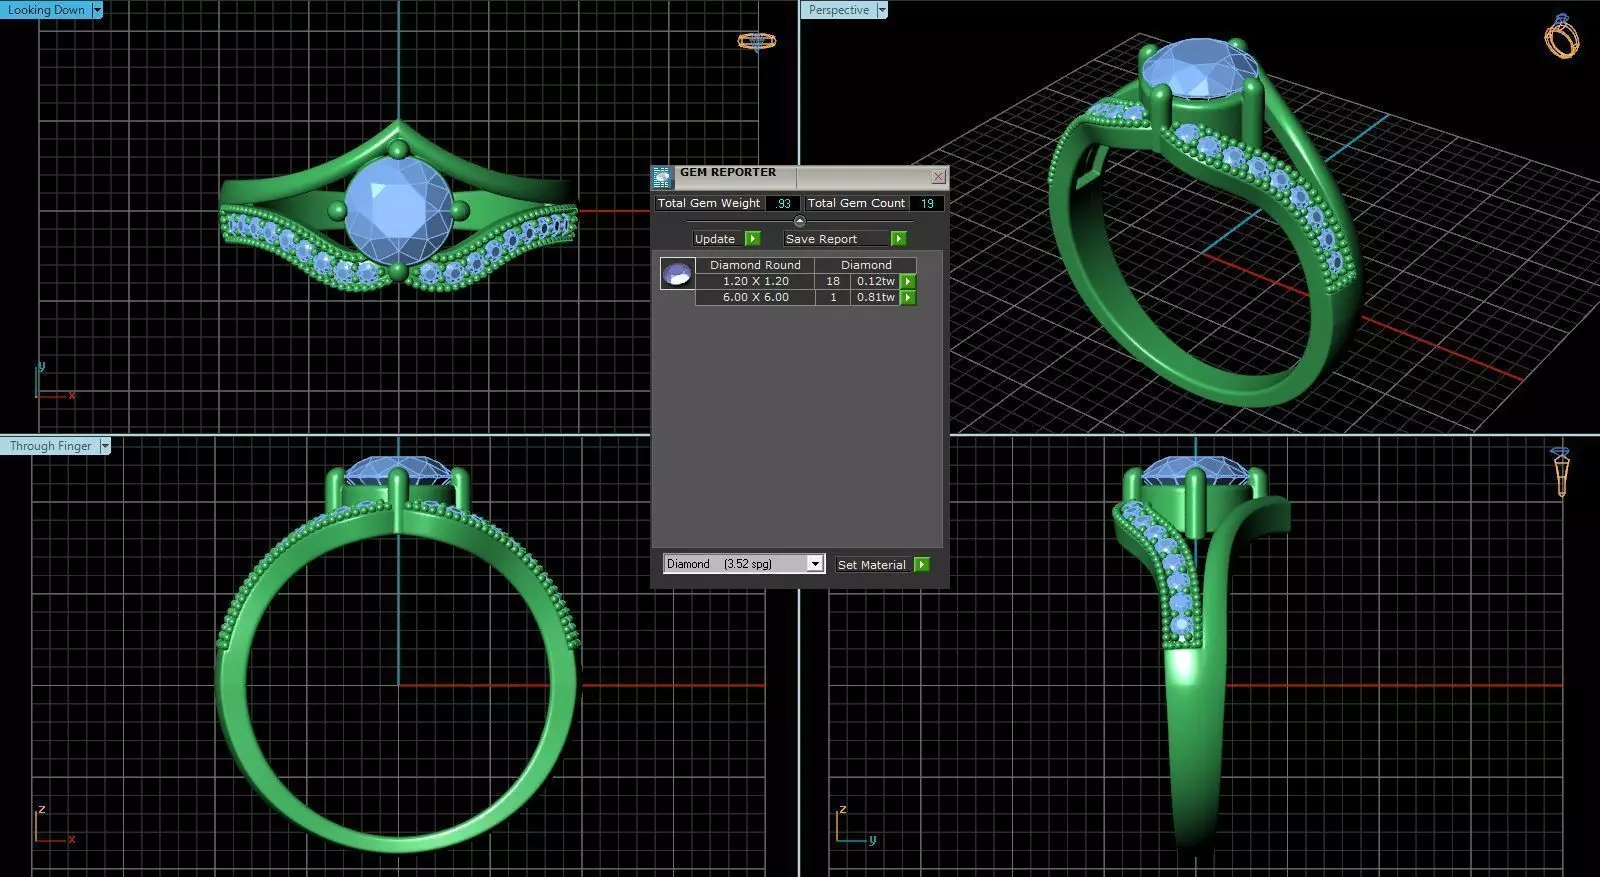Image resolution: width=1600 pixels, height=877 pixels.
Task: Click the Total Gem Weight value .93
Action: [784, 203]
